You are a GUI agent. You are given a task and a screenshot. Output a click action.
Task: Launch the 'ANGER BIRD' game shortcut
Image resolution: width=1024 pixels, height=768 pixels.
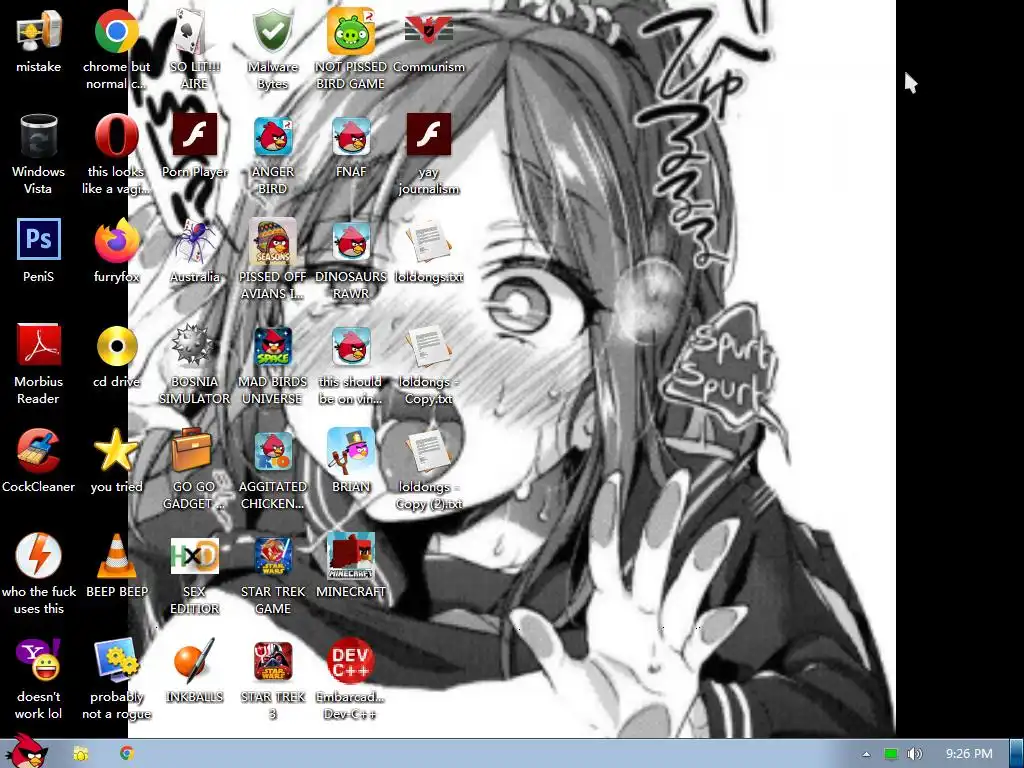click(x=272, y=136)
